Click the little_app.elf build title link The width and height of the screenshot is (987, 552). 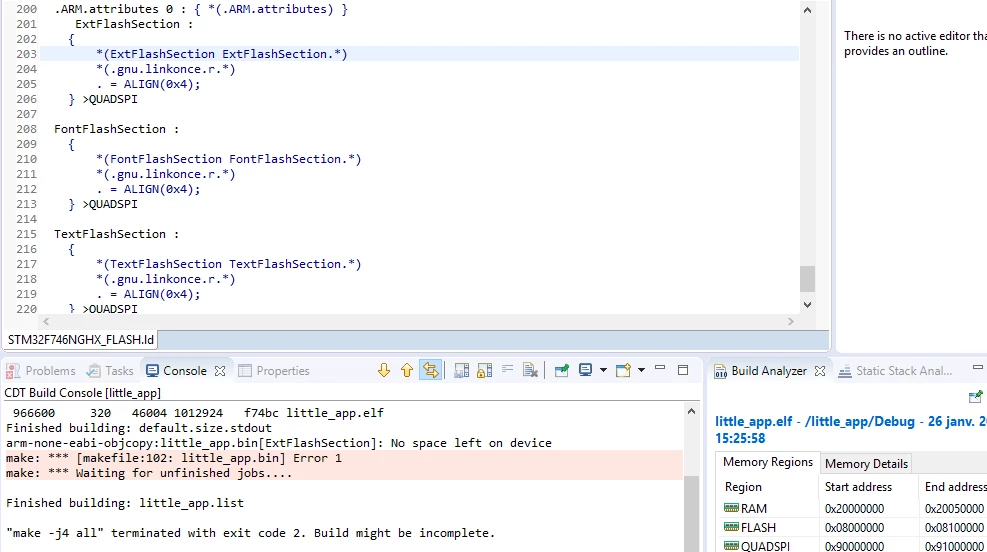pos(850,430)
